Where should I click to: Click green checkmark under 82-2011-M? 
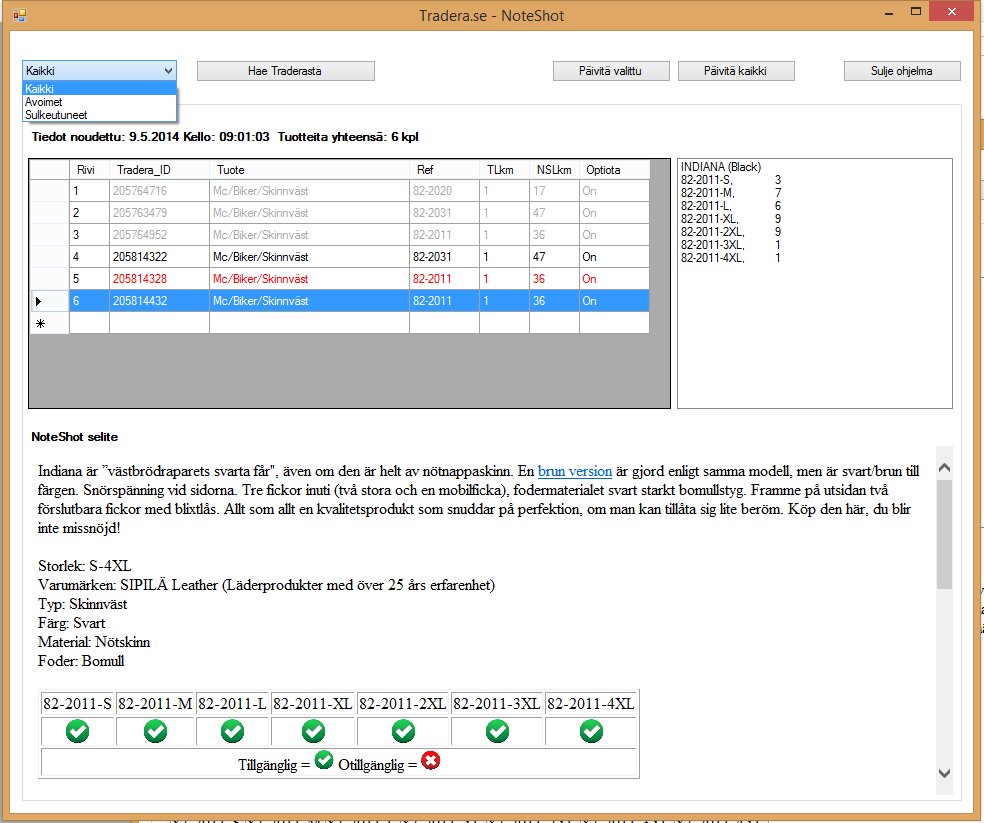[x=155, y=731]
